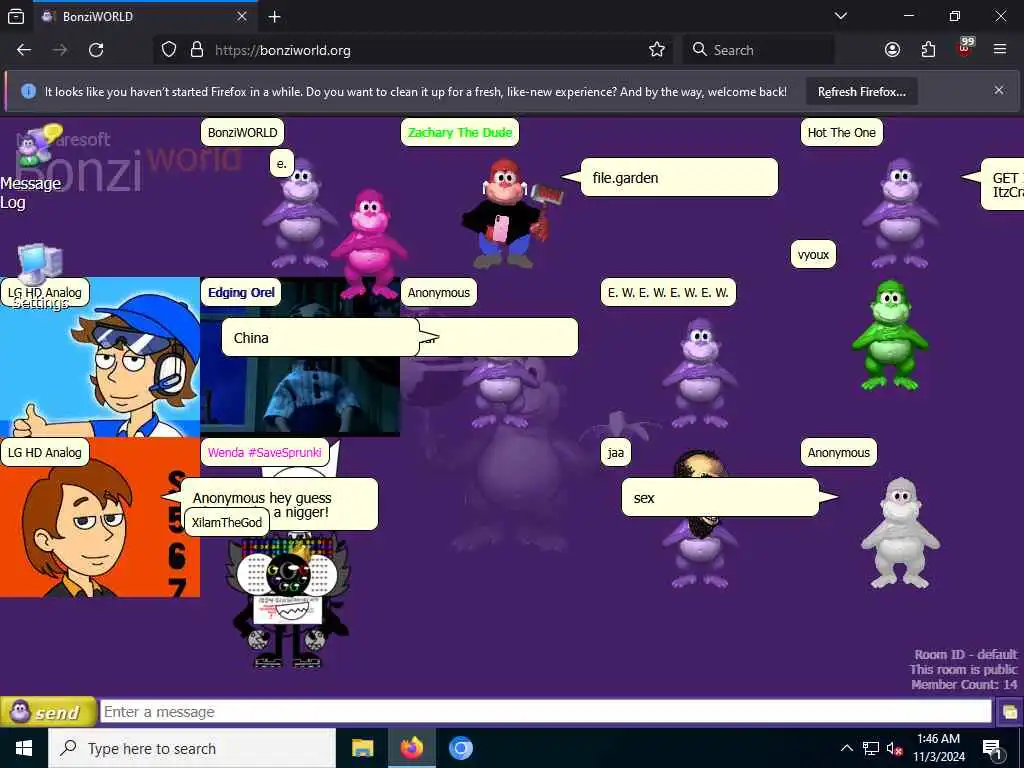
Task: Click the browser Search field
Action: [758, 50]
